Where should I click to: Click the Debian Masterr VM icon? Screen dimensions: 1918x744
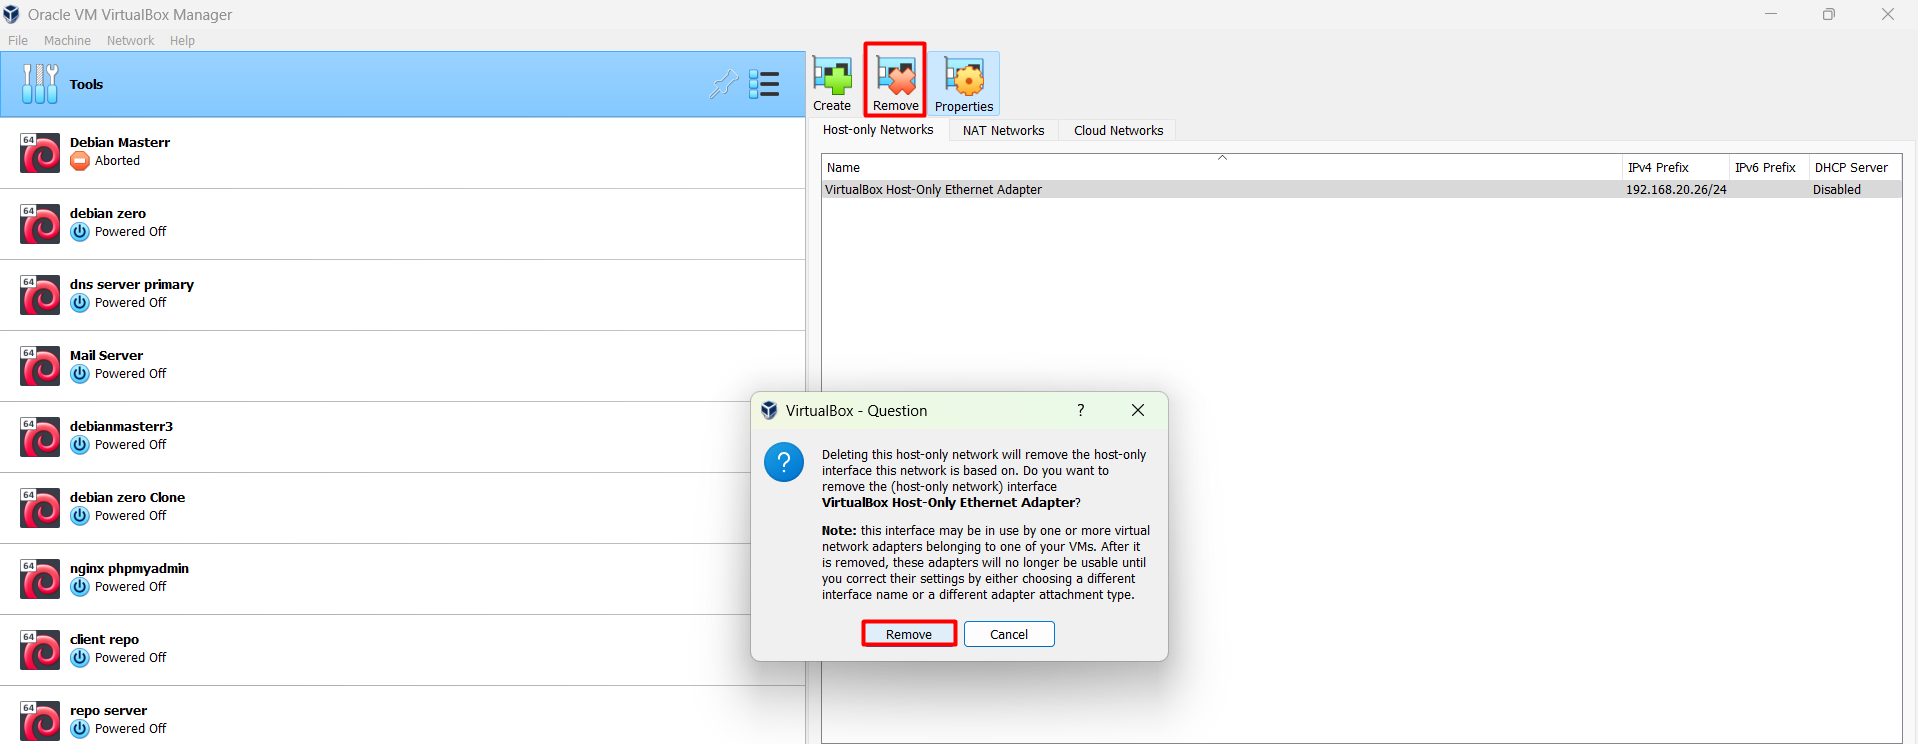click(x=40, y=153)
